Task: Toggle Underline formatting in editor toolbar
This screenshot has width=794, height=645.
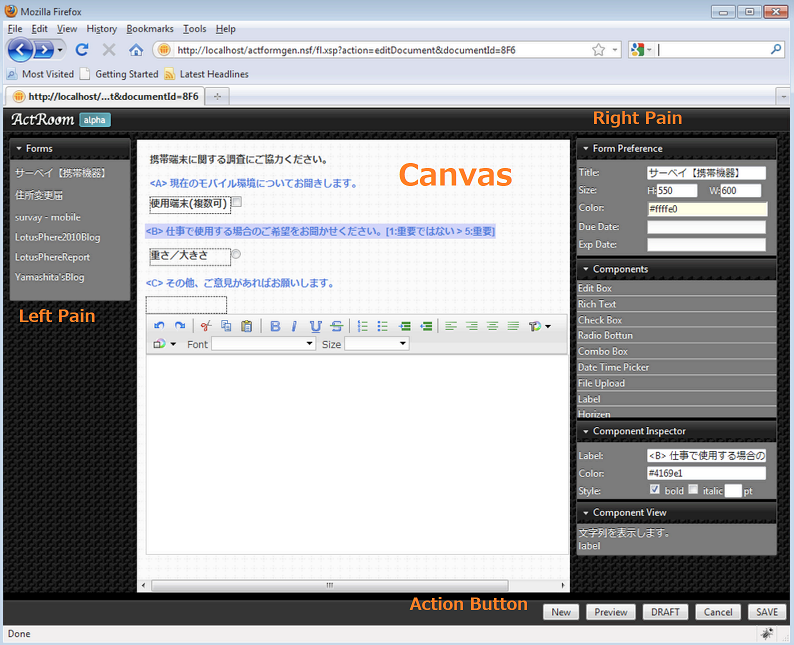Action: pyautogui.click(x=315, y=327)
